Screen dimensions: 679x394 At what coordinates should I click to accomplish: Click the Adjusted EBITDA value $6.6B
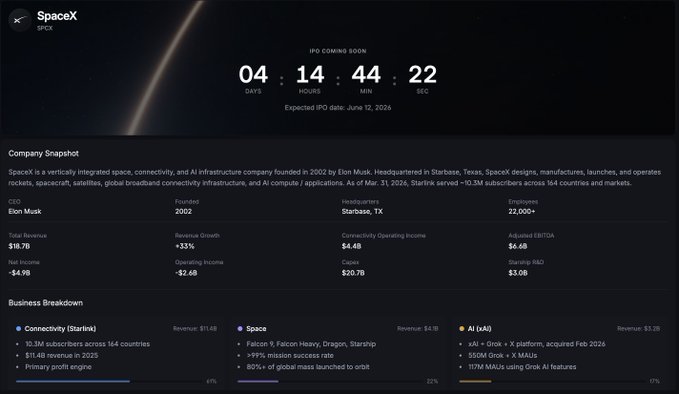tap(518, 246)
